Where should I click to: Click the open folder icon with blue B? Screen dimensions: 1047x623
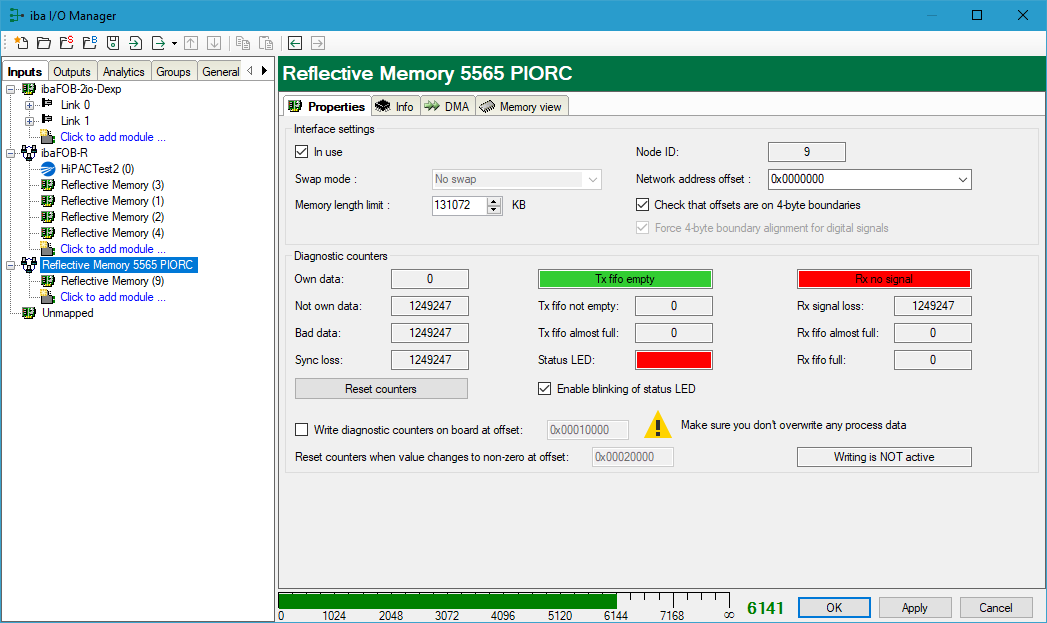tap(90, 43)
